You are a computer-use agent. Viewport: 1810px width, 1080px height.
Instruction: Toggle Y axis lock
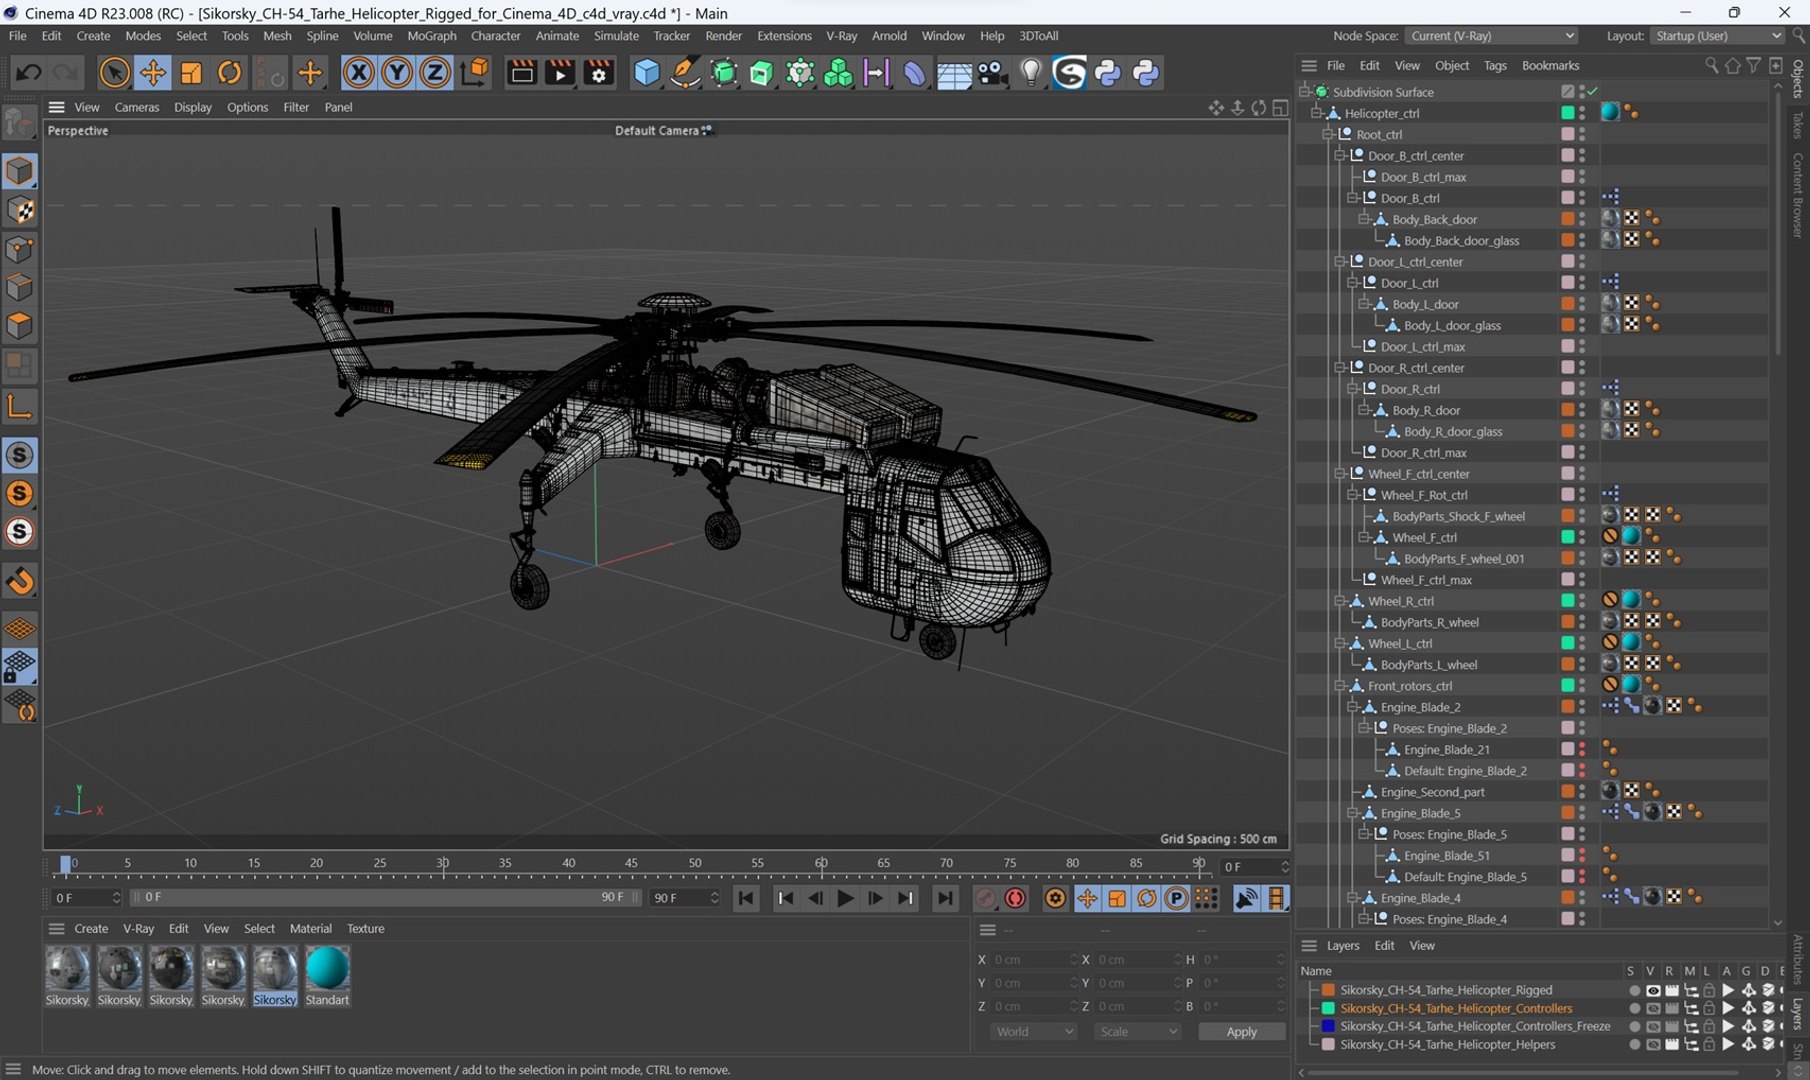tap(397, 72)
